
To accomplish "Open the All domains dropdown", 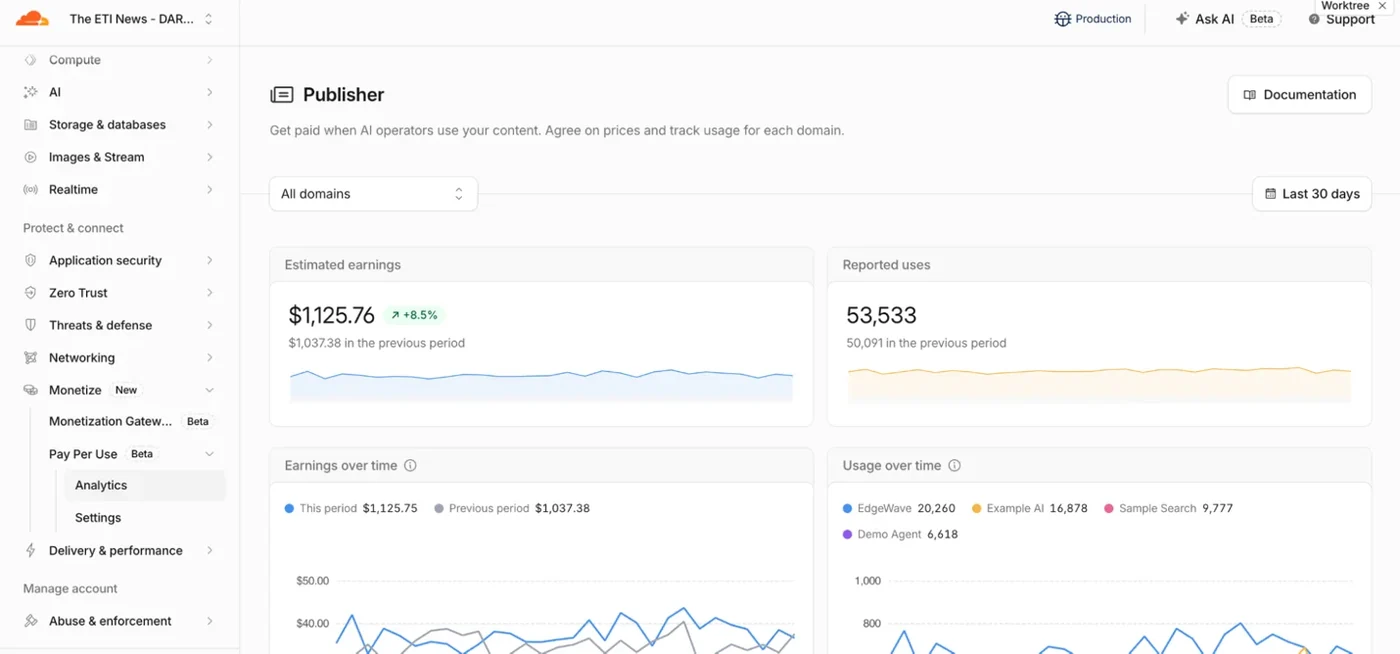I will [x=373, y=194].
